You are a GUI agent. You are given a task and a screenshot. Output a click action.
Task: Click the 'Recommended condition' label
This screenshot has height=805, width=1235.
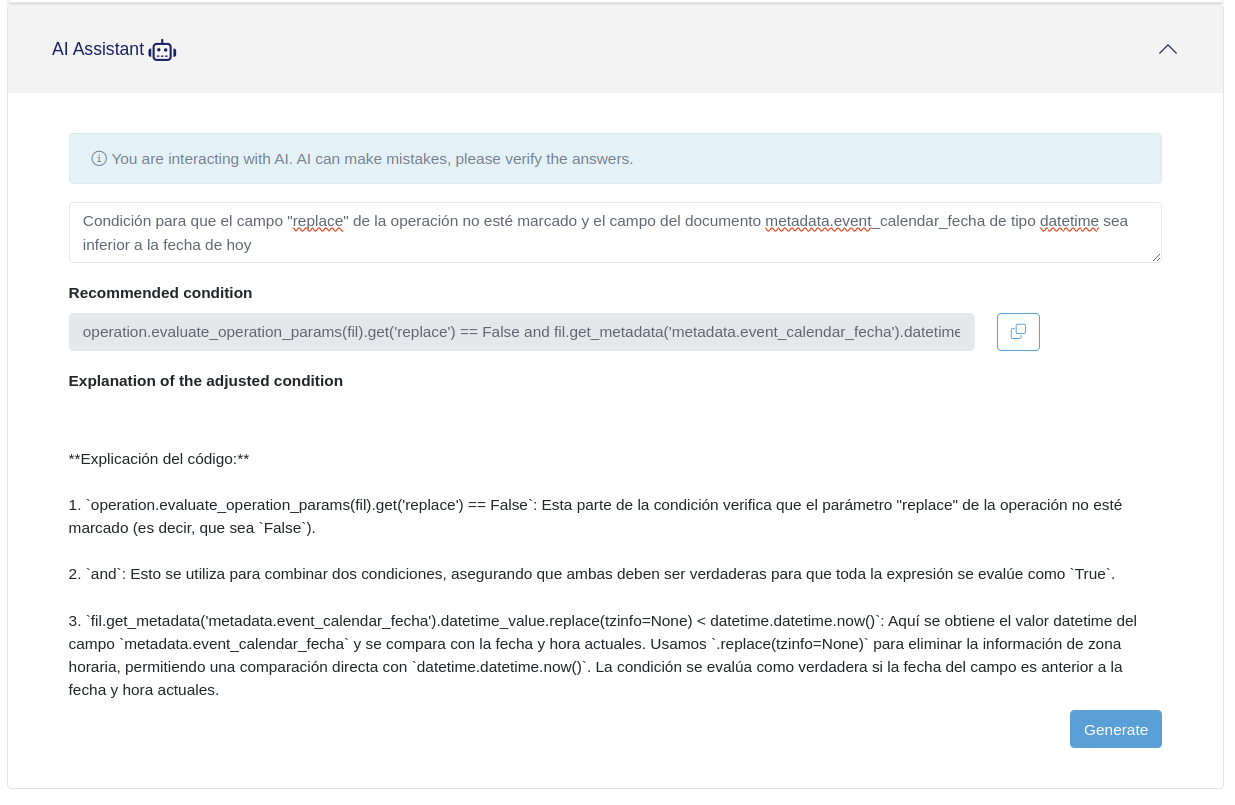click(160, 293)
